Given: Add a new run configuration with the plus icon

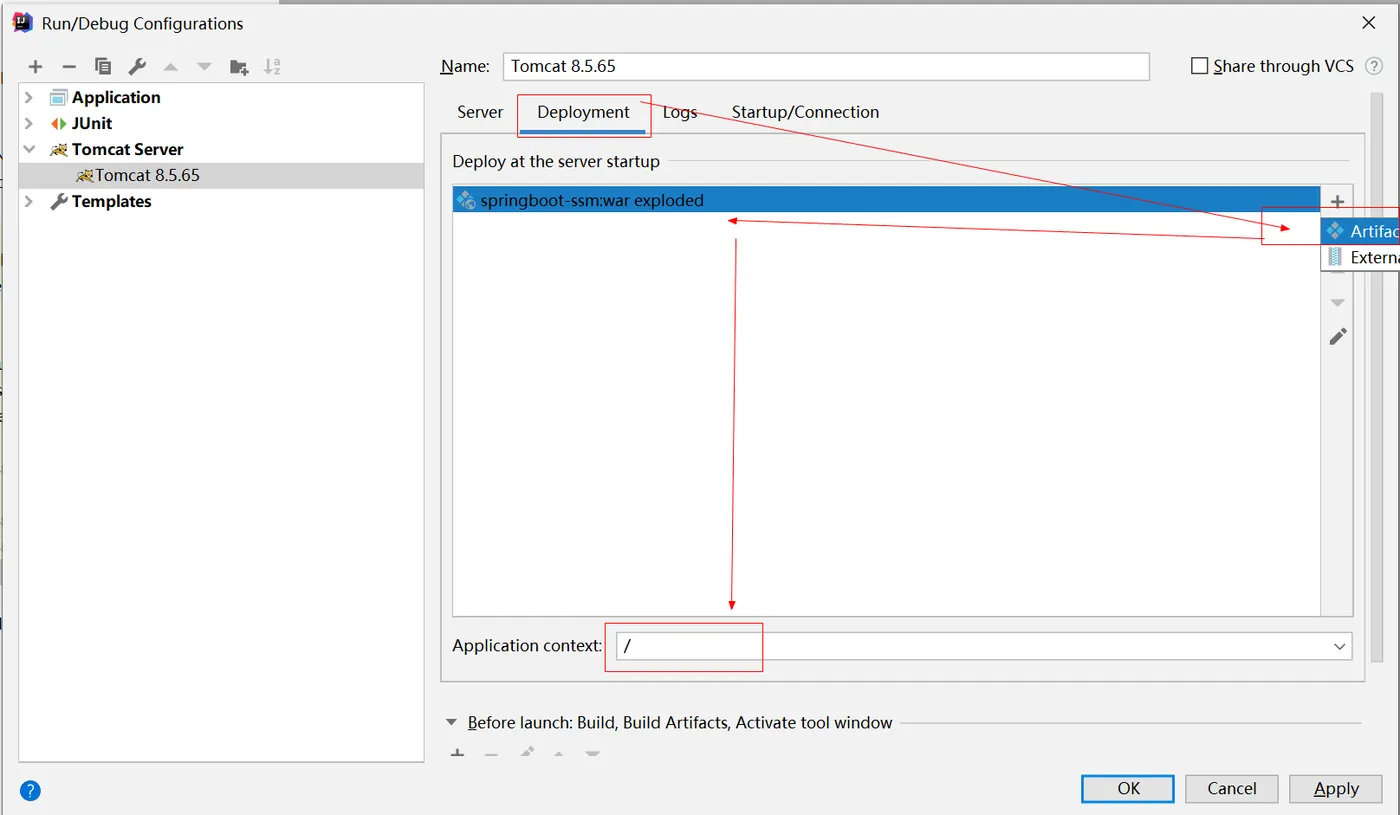Looking at the screenshot, I should (36, 67).
